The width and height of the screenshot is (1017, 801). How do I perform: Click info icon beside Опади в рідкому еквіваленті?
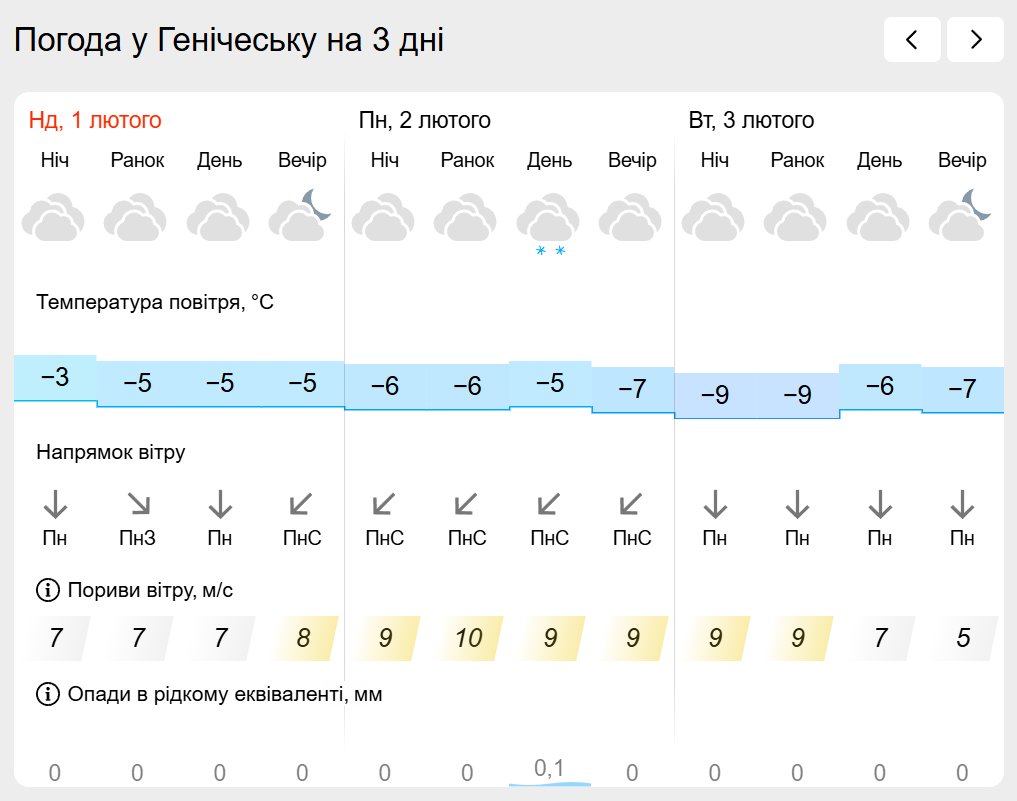point(47,694)
